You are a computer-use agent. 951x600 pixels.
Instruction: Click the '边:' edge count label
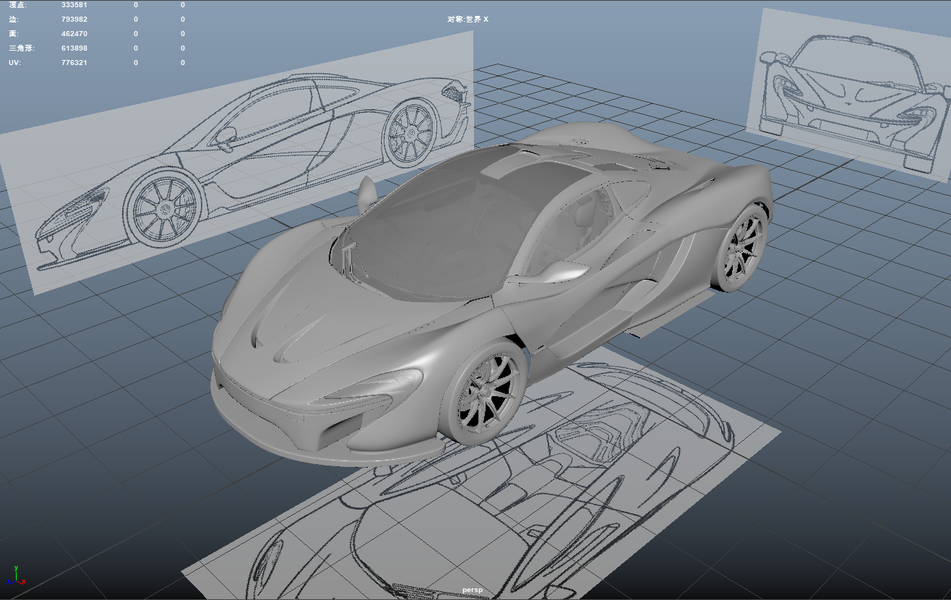tap(13, 19)
